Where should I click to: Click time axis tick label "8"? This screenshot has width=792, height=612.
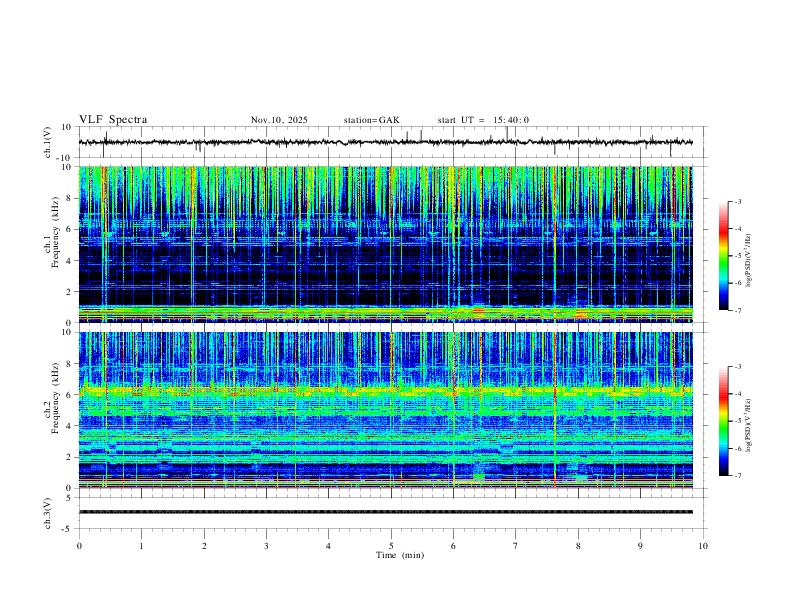coord(578,546)
